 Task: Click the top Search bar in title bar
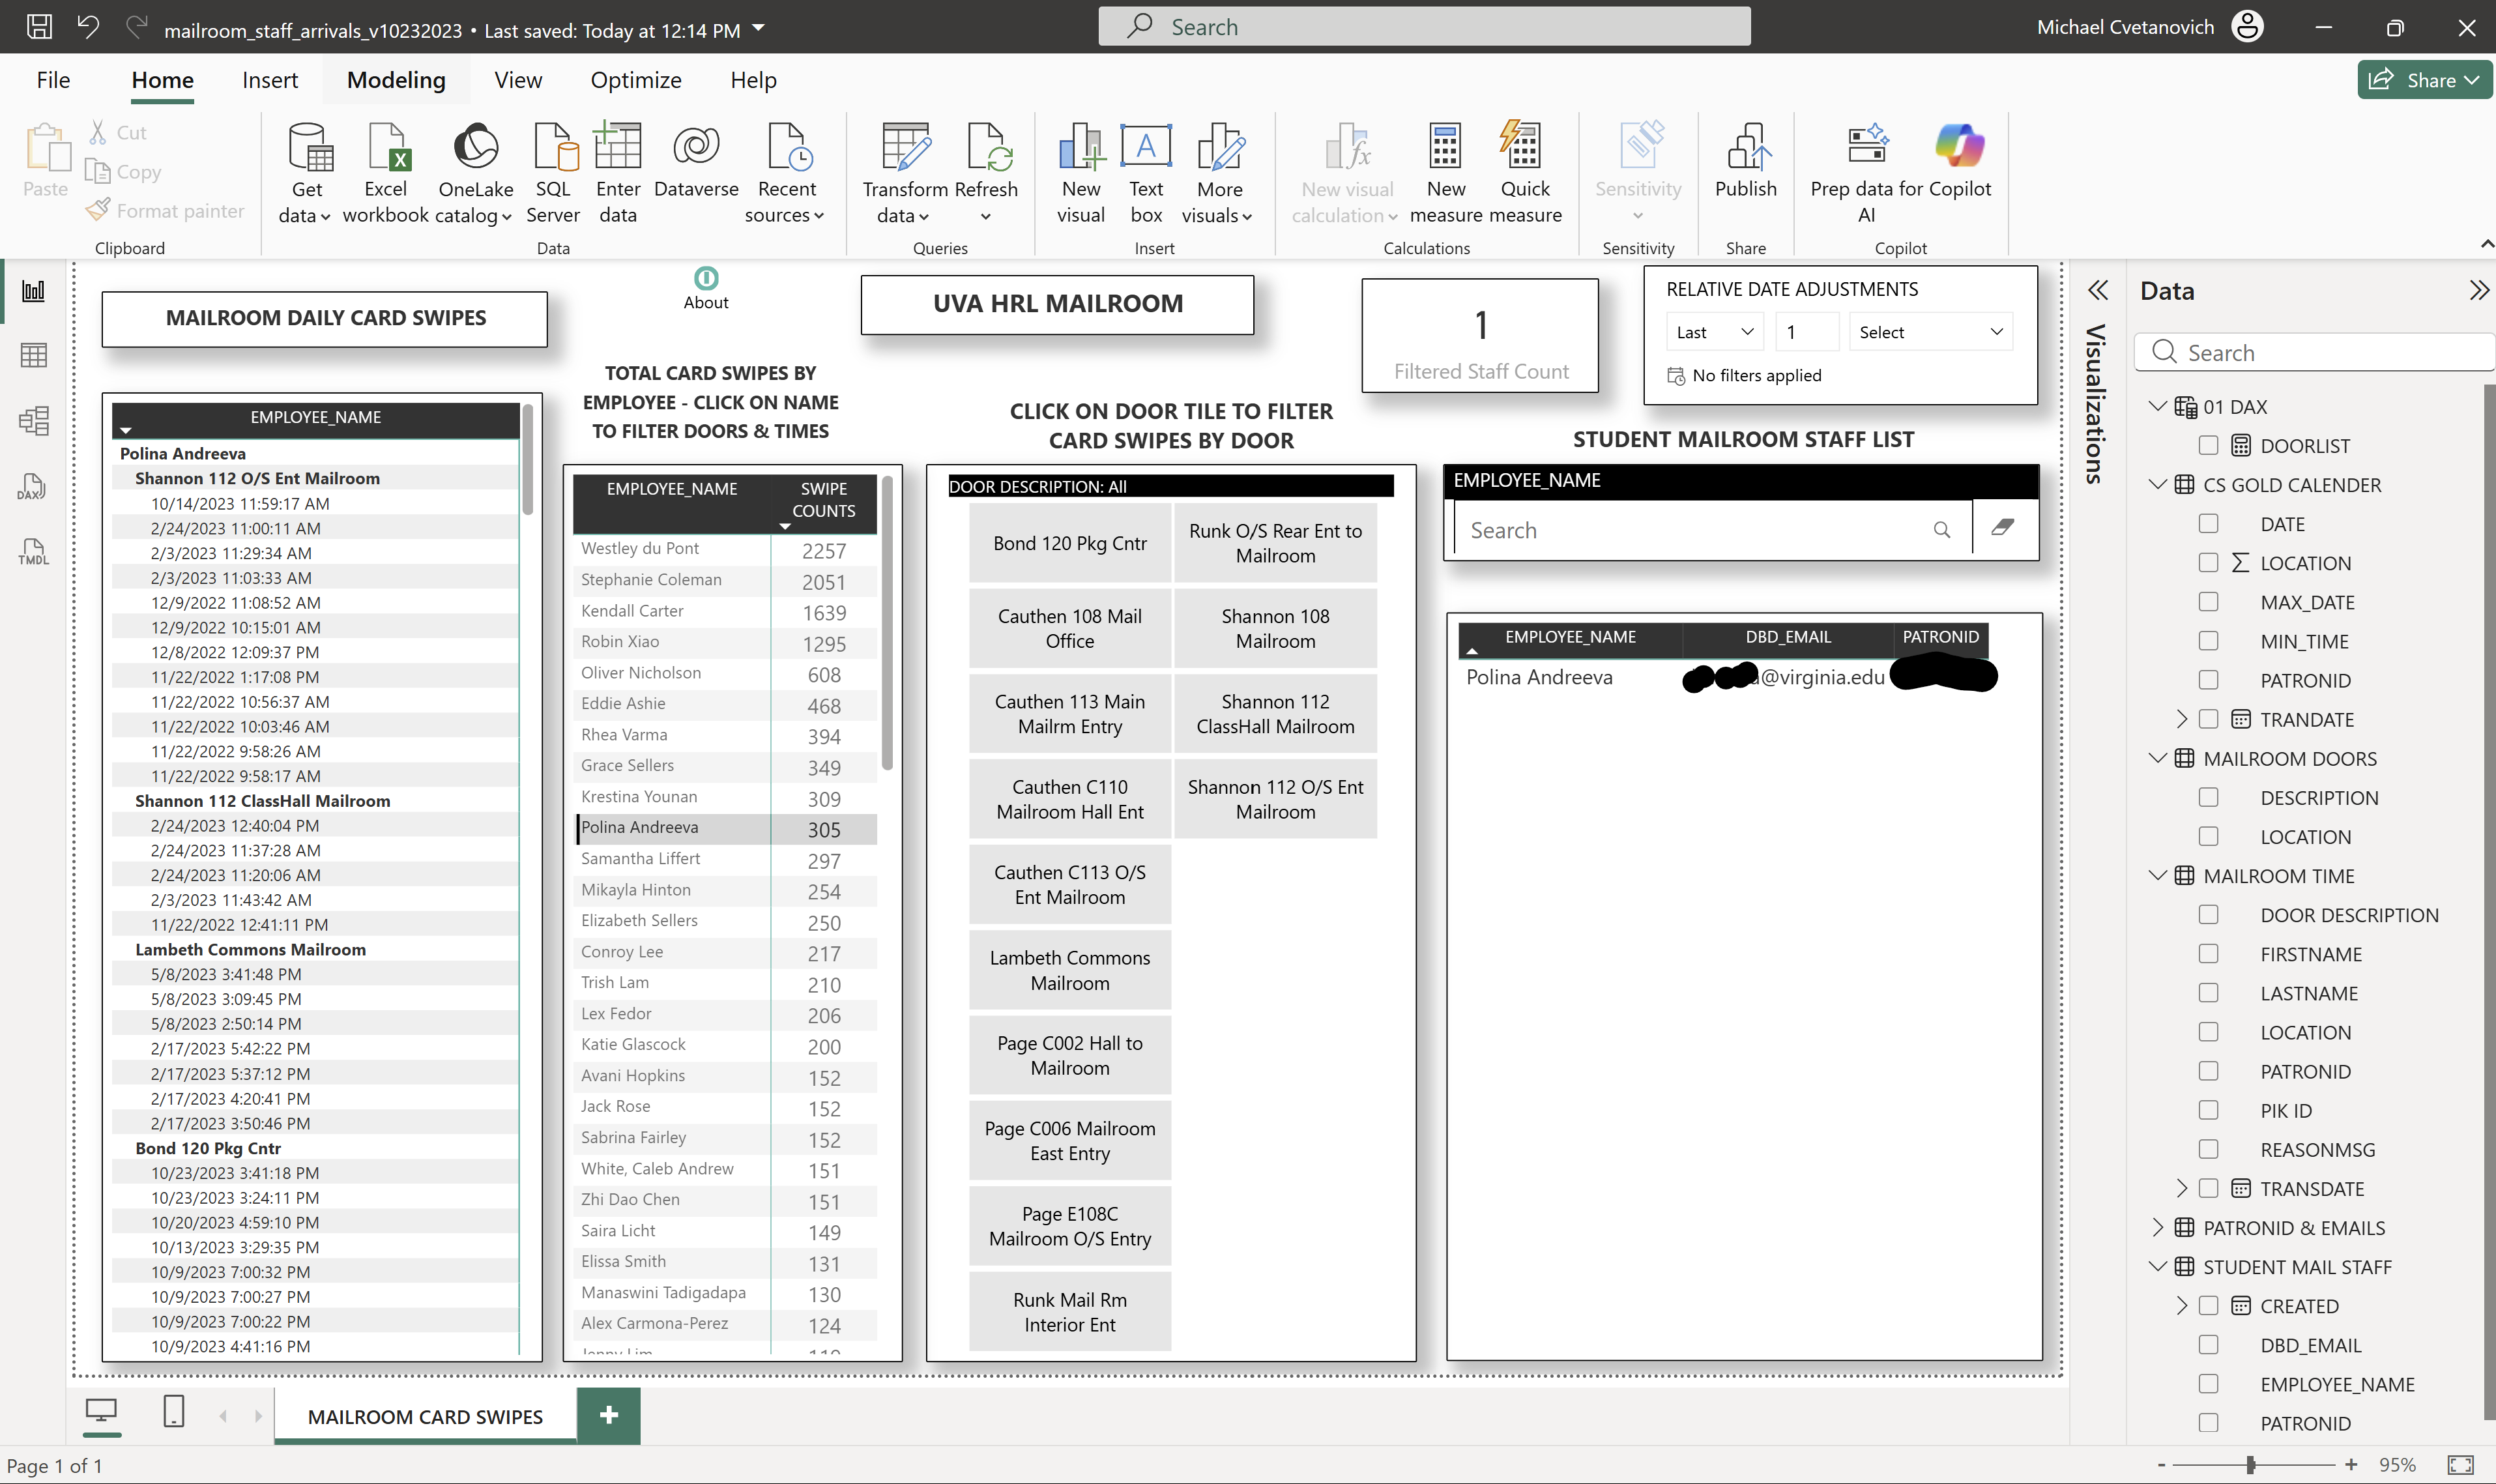1424,26
